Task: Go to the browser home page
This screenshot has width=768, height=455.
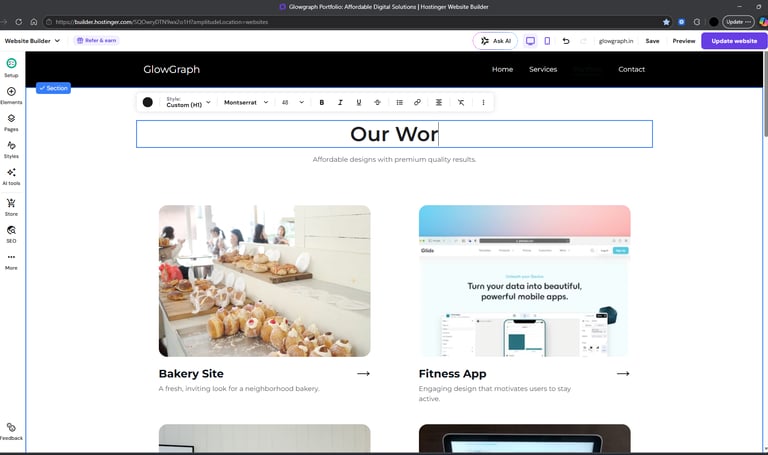Action: point(34,22)
